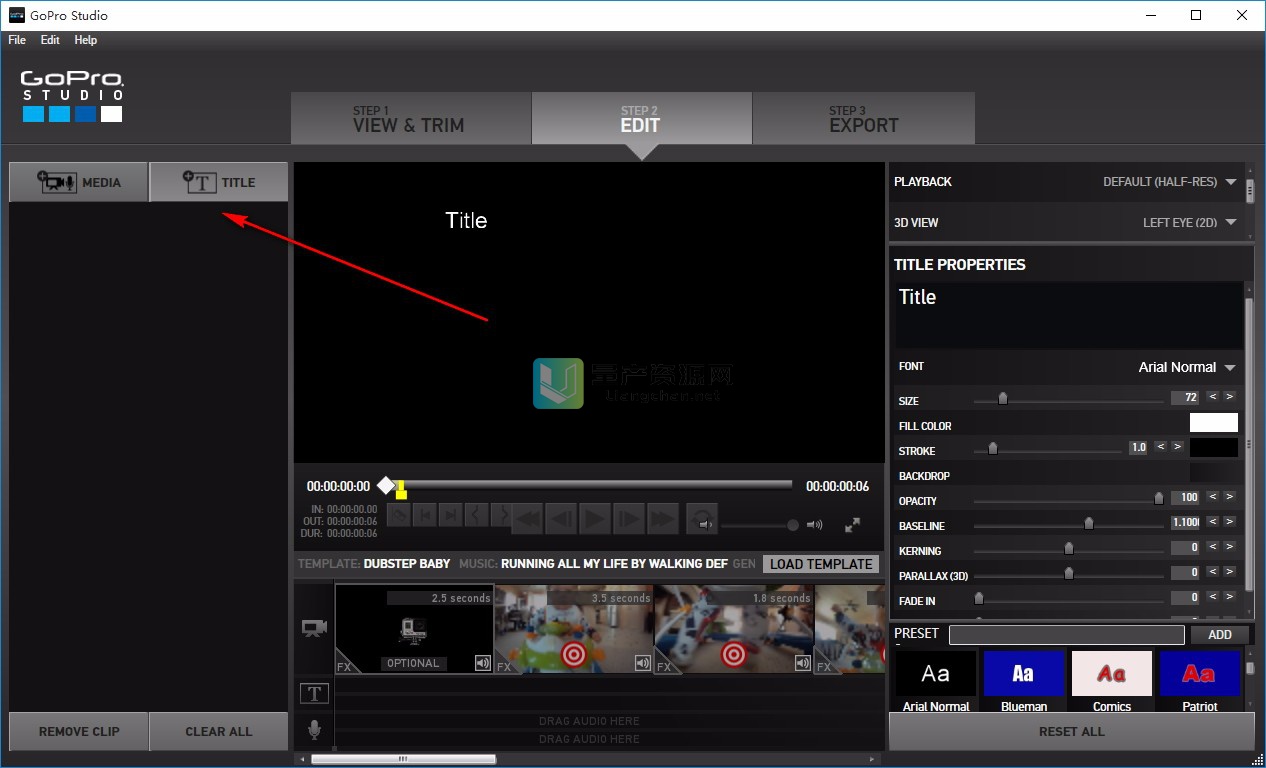Click the jump to next clip button
Viewport: 1266px width, 768px height.
click(451, 515)
